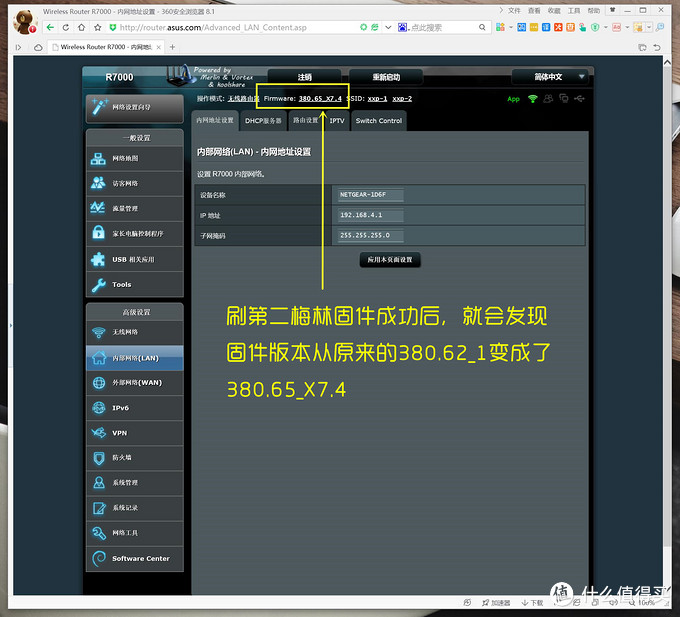
Task: Open USB 相关应用 section
Action: (x=135, y=259)
